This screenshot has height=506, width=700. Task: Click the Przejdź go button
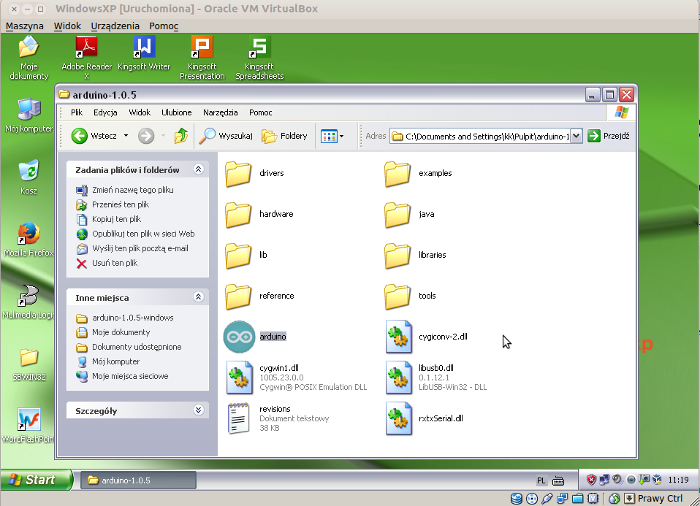pyautogui.click(x=608, y=136)
